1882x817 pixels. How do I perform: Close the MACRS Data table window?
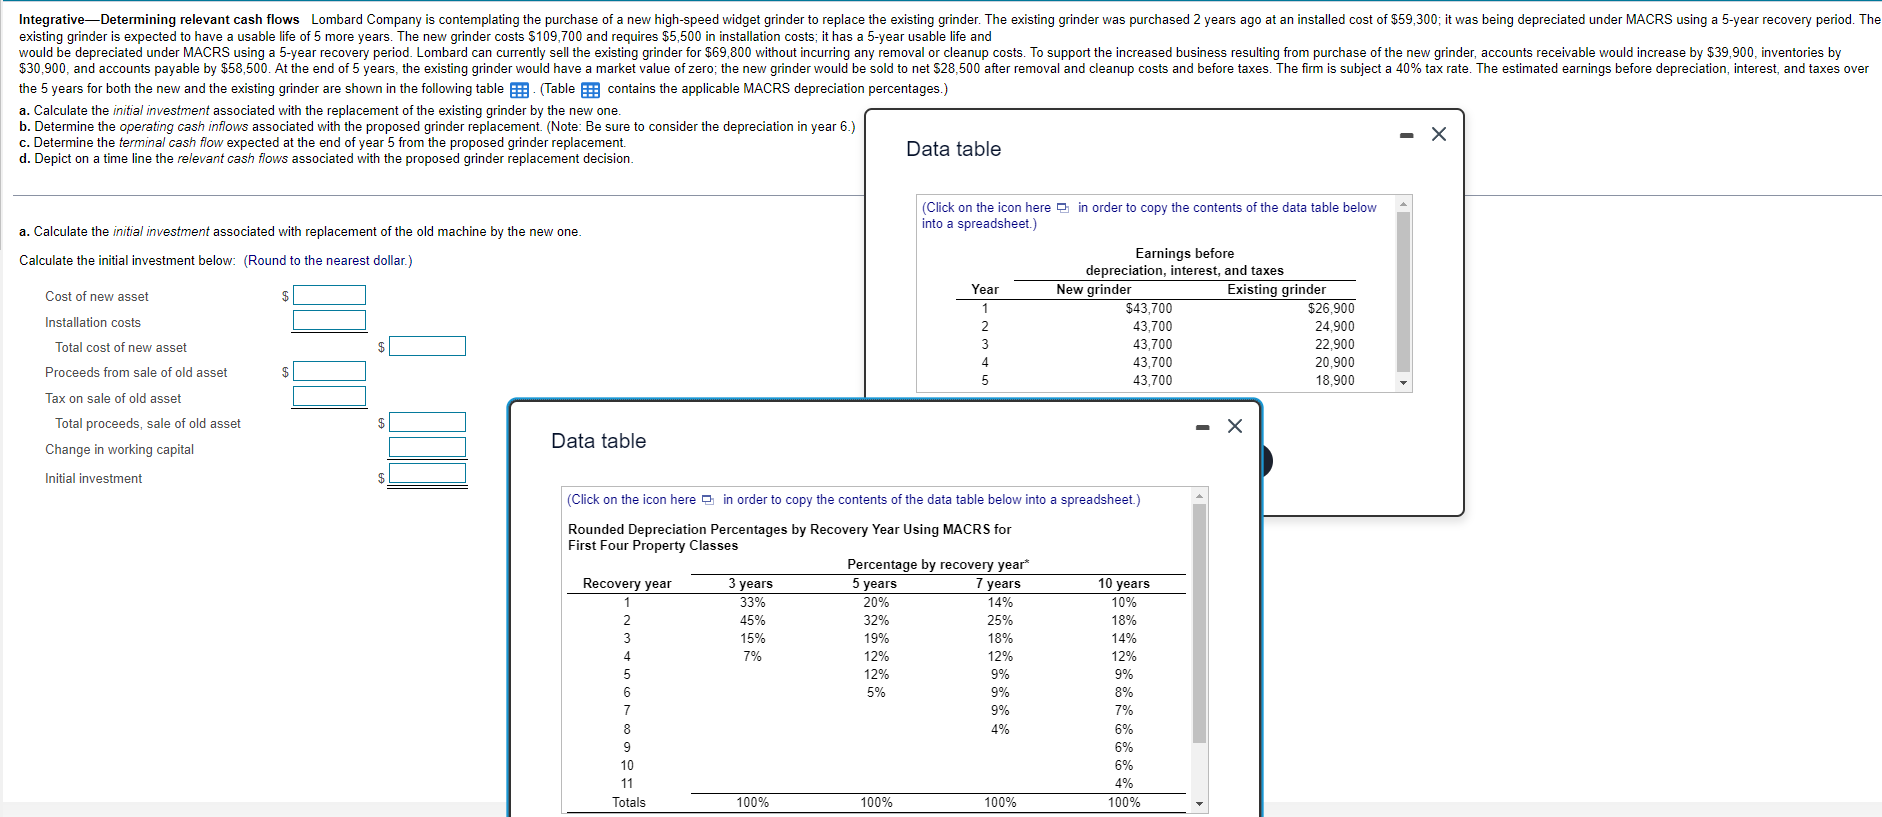pyautogui.click(x=1235, y=426)
